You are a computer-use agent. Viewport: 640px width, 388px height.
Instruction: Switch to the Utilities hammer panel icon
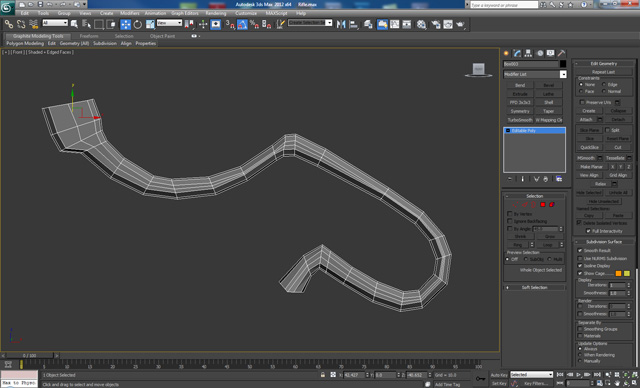562,53
